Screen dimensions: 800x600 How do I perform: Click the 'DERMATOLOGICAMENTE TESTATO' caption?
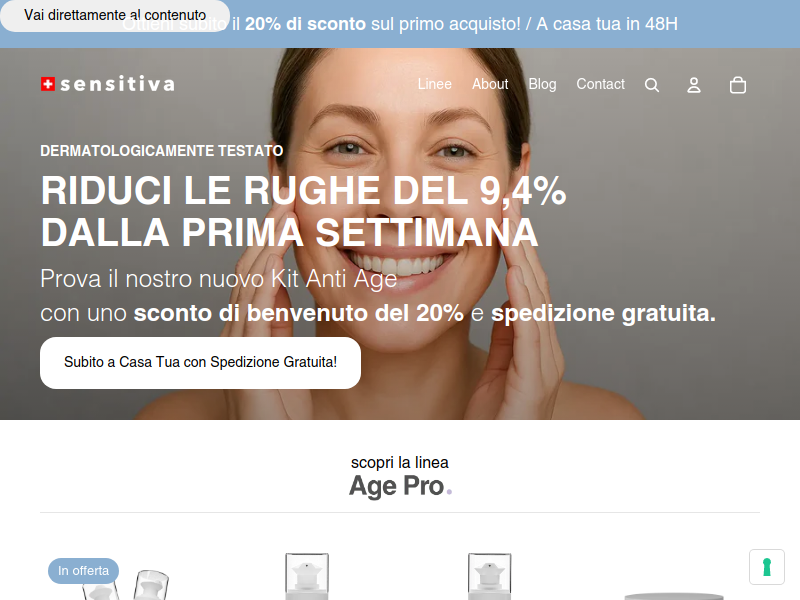click(x=162, y=151)
